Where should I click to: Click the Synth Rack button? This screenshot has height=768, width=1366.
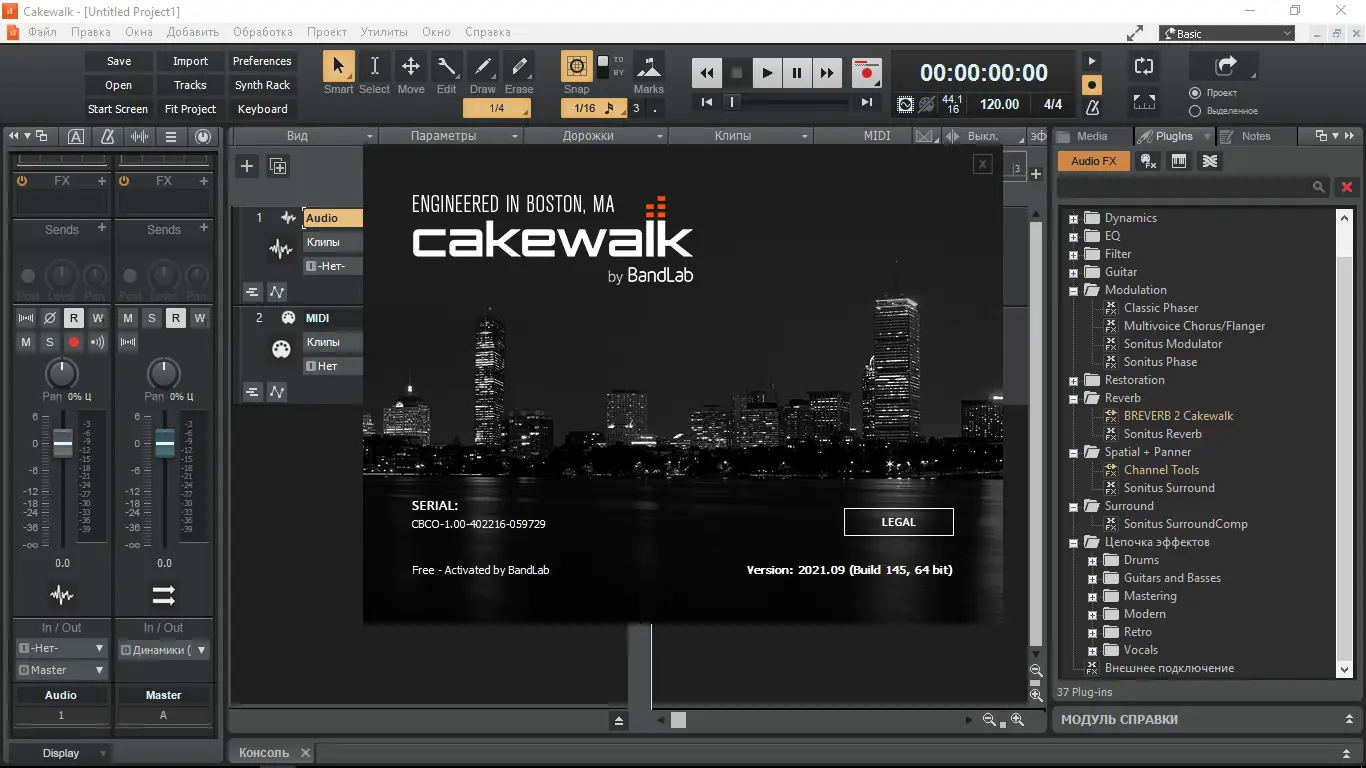(262, 85)
